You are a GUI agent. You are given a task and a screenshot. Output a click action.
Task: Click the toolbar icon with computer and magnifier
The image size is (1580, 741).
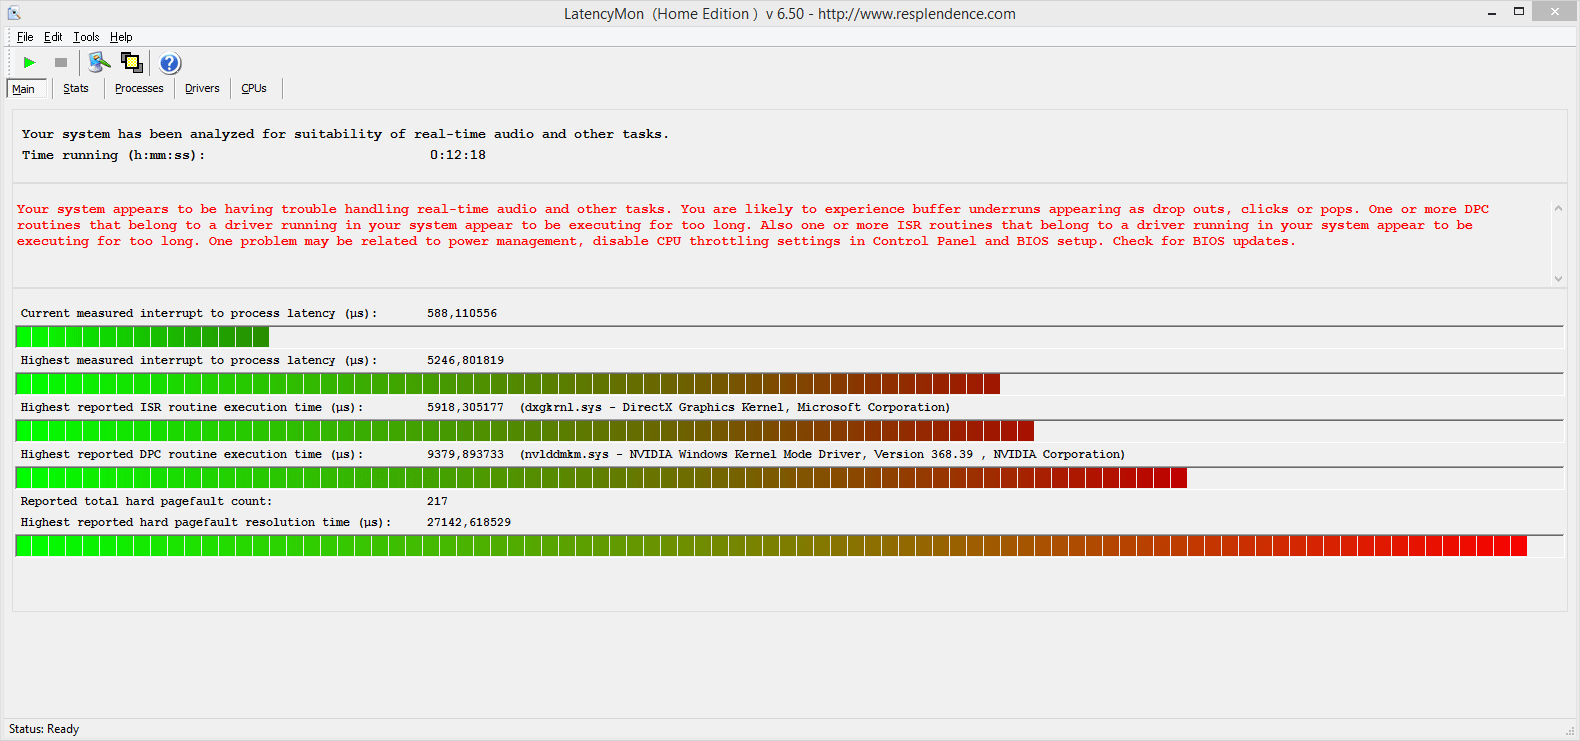point(99,63)
